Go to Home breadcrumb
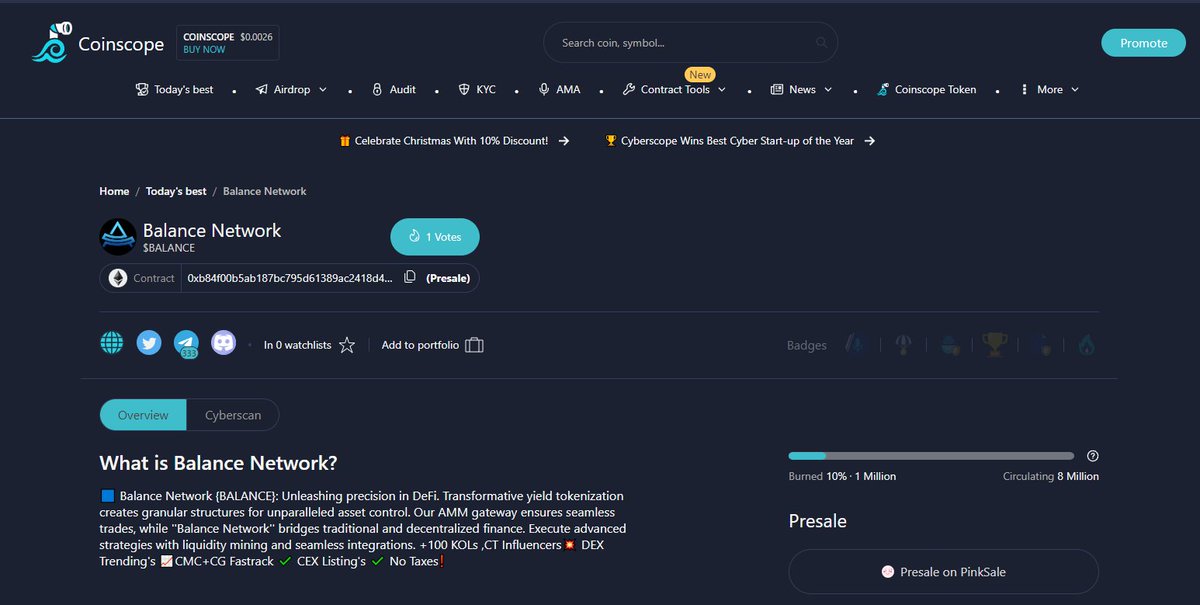Screen dimensions: 1200x605 click(114, 191)
